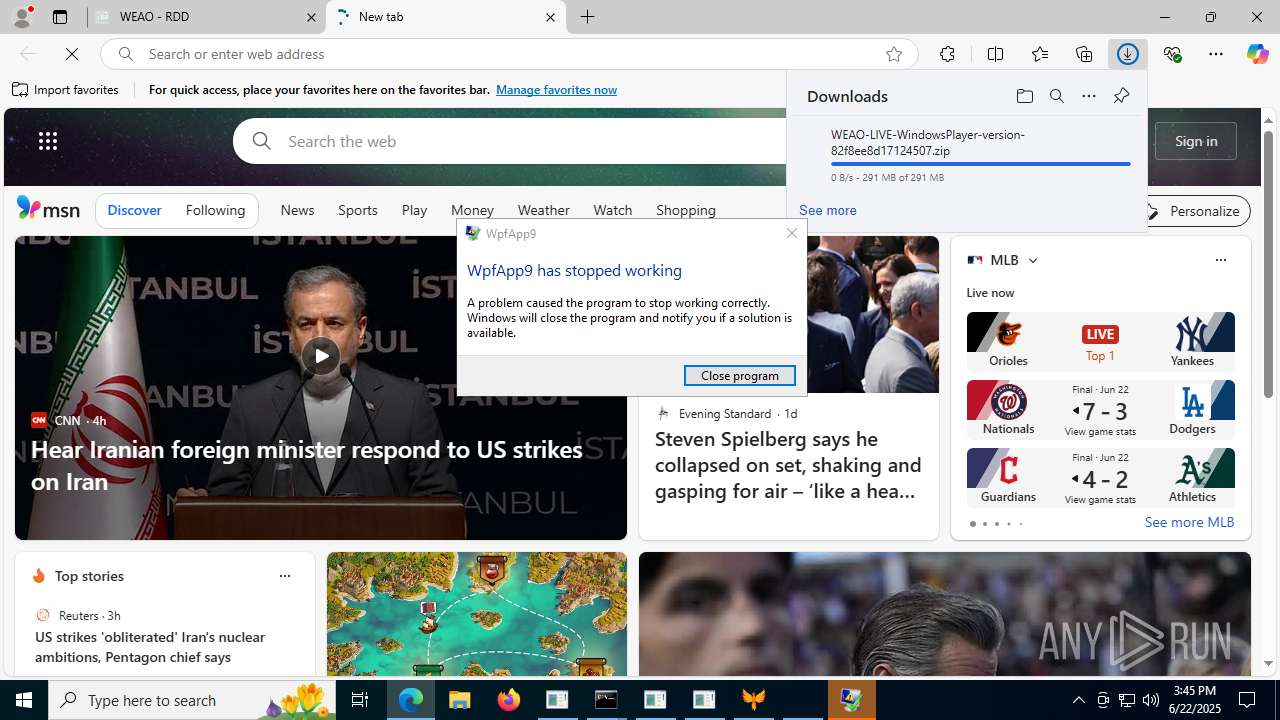The image size is (1280, 720).
Task: Open Task View on taskbar
Action: click(x=360, y=700)
